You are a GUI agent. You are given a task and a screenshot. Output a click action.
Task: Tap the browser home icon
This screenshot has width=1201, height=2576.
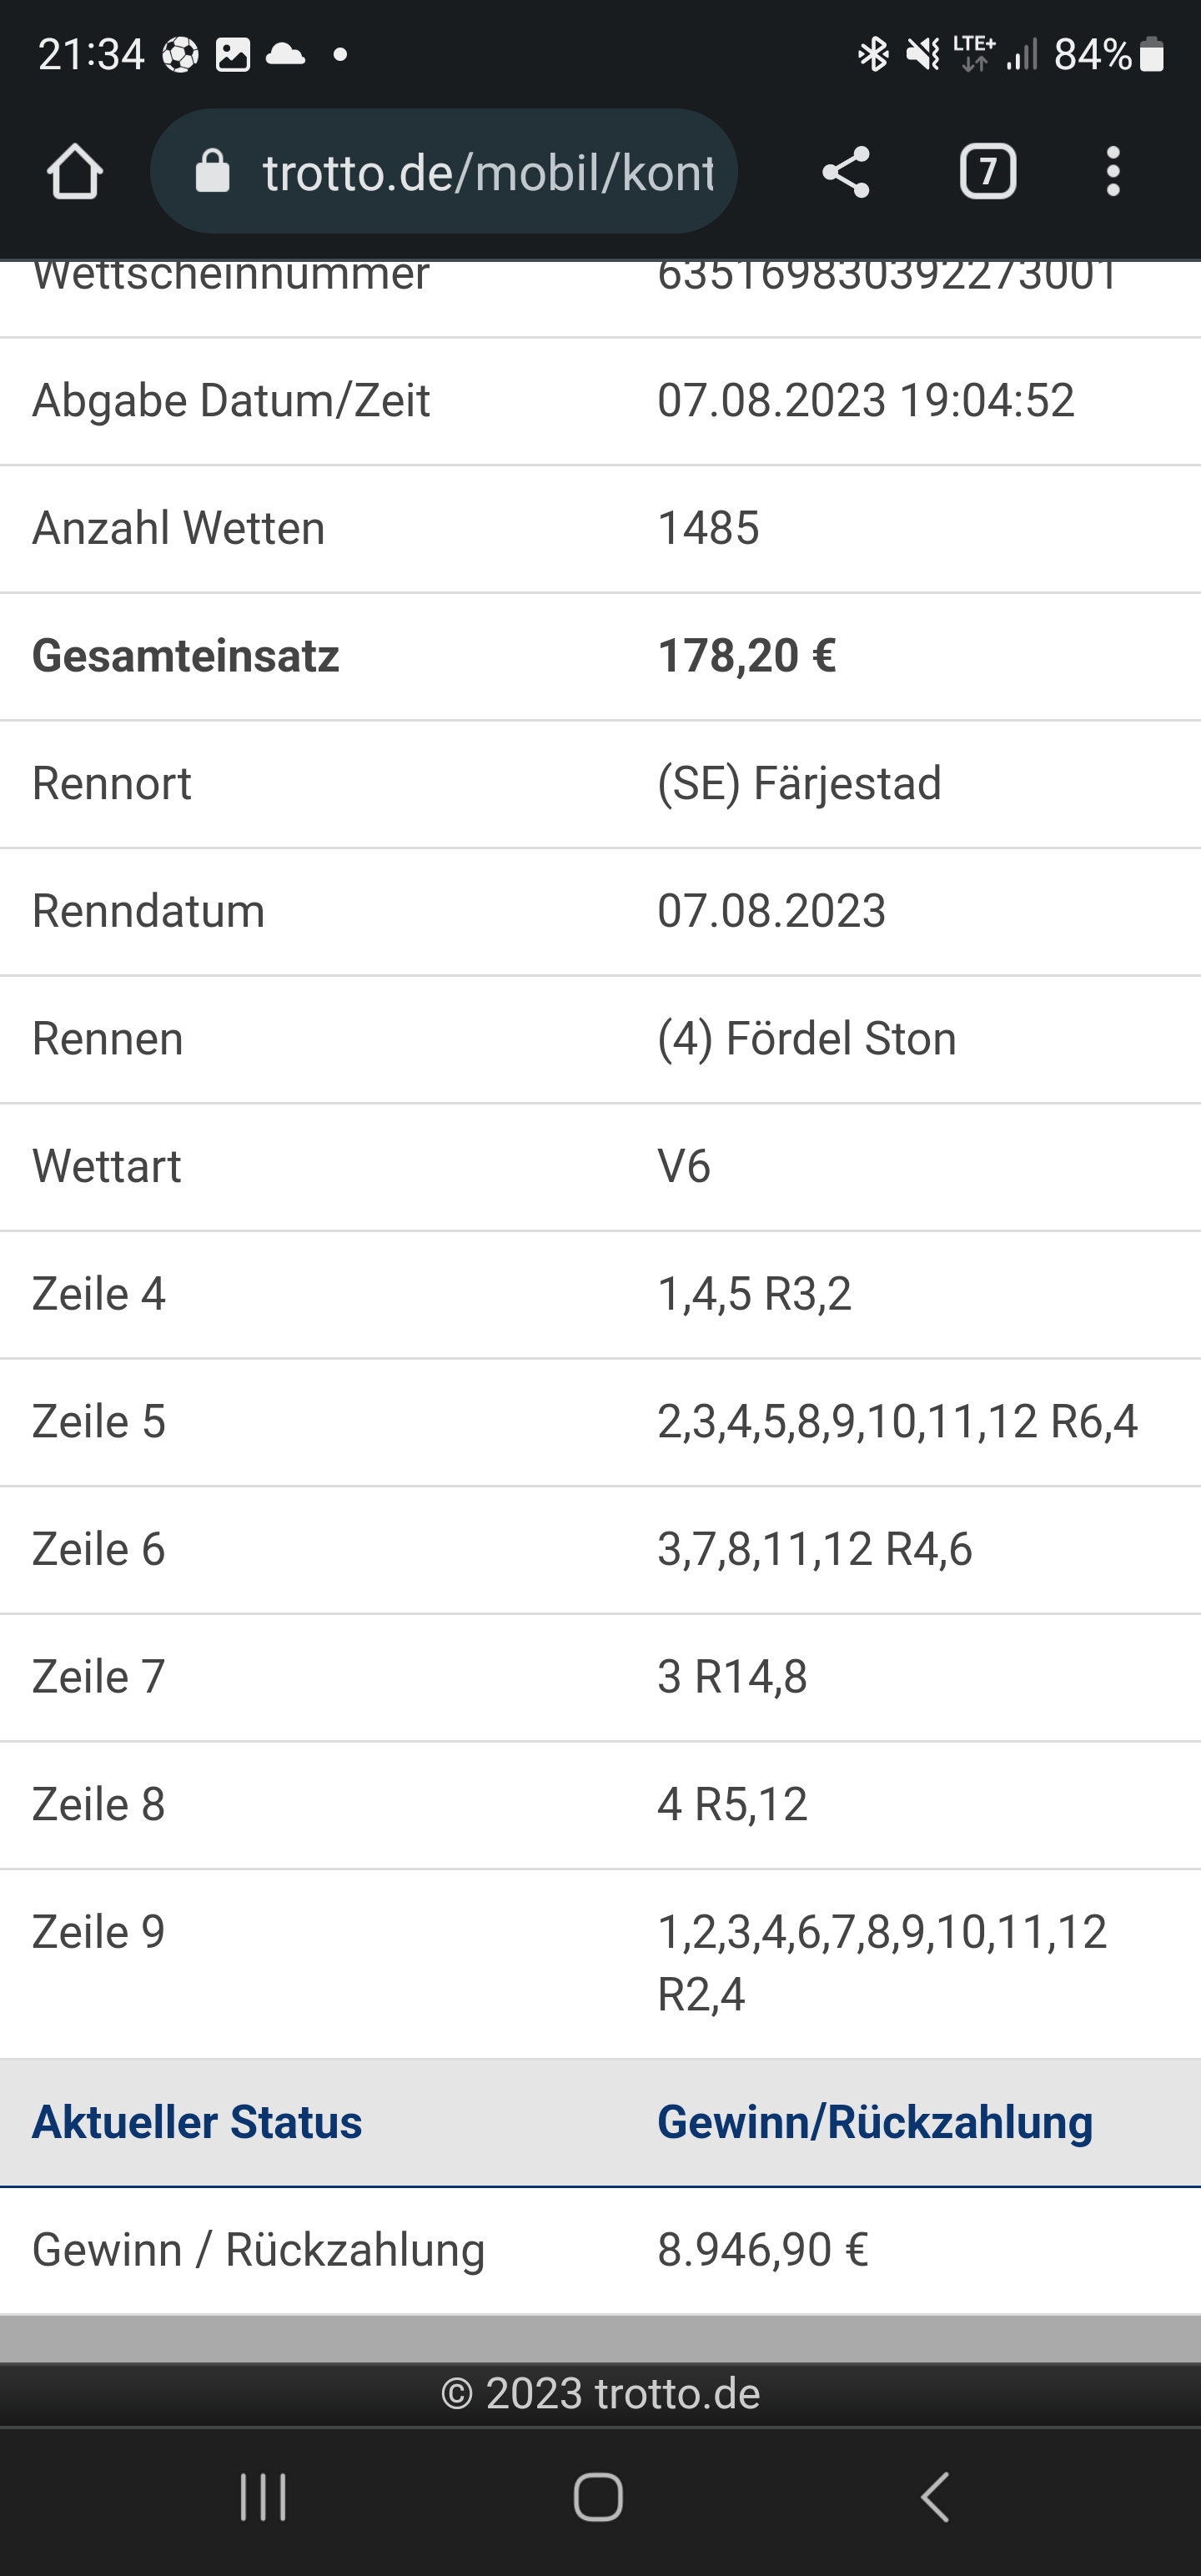click(75, 172)
